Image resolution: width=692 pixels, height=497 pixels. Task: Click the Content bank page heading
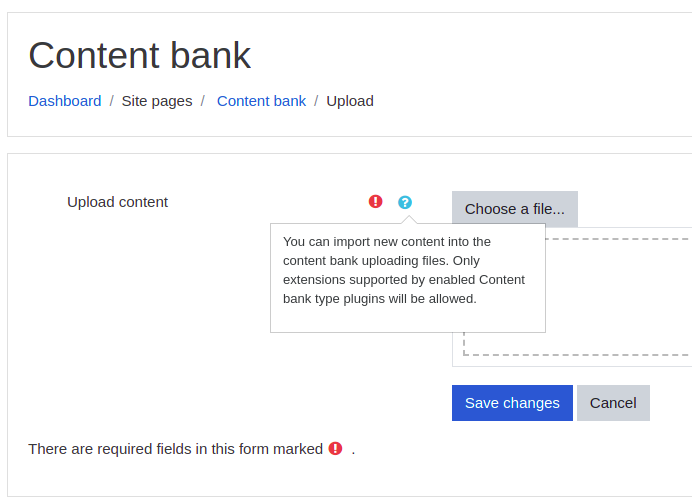click(139, 56)
